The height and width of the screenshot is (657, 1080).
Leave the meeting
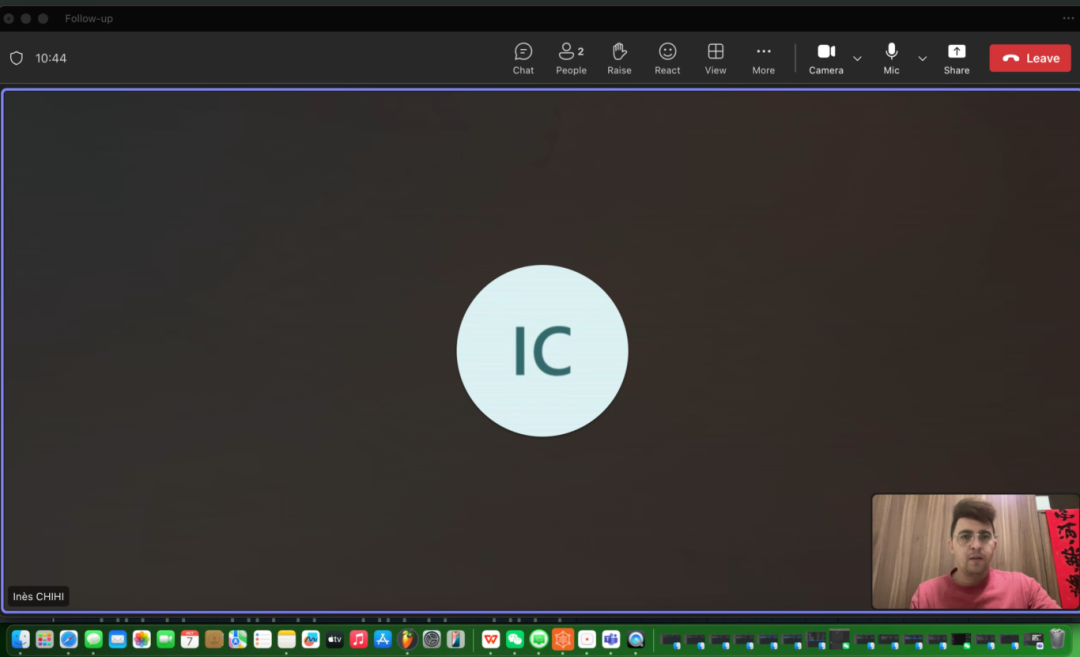click(x=1030, y=58)
